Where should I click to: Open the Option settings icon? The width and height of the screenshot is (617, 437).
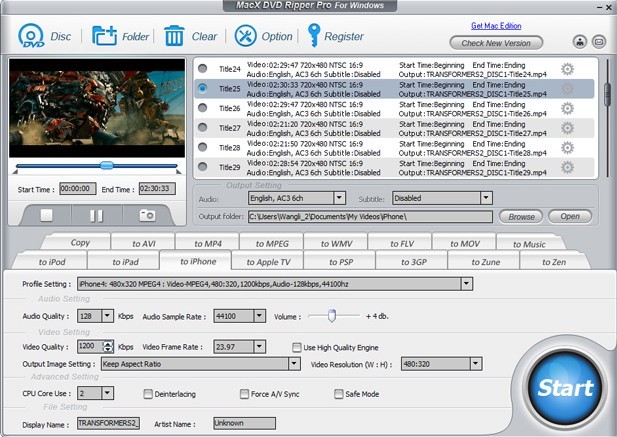pyautogui.click(x=246, y=36)
